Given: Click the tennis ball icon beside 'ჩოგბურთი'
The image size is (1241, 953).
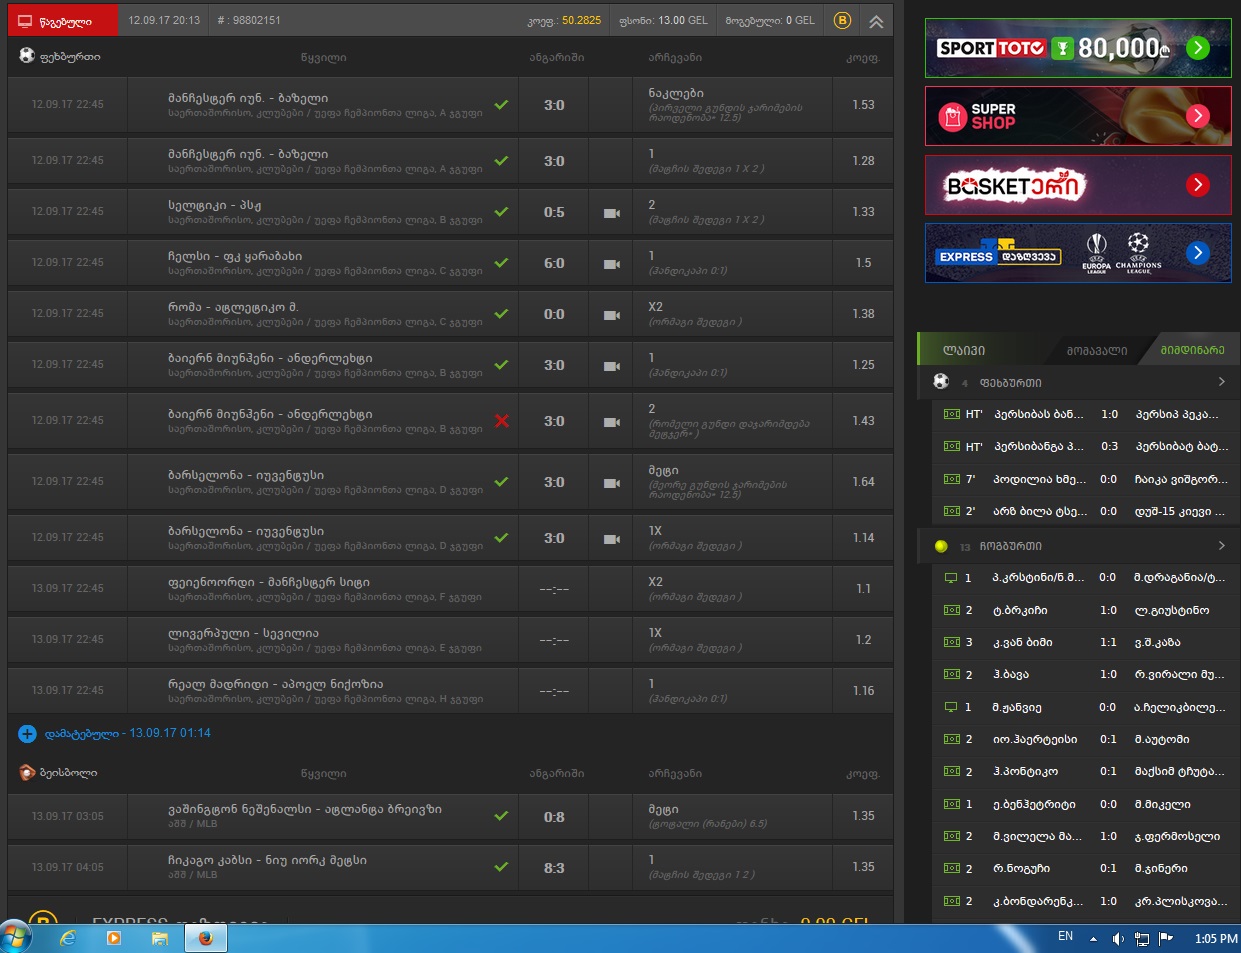Looking at the screenshot, I should pyautogui.click(x=941, y=546).
